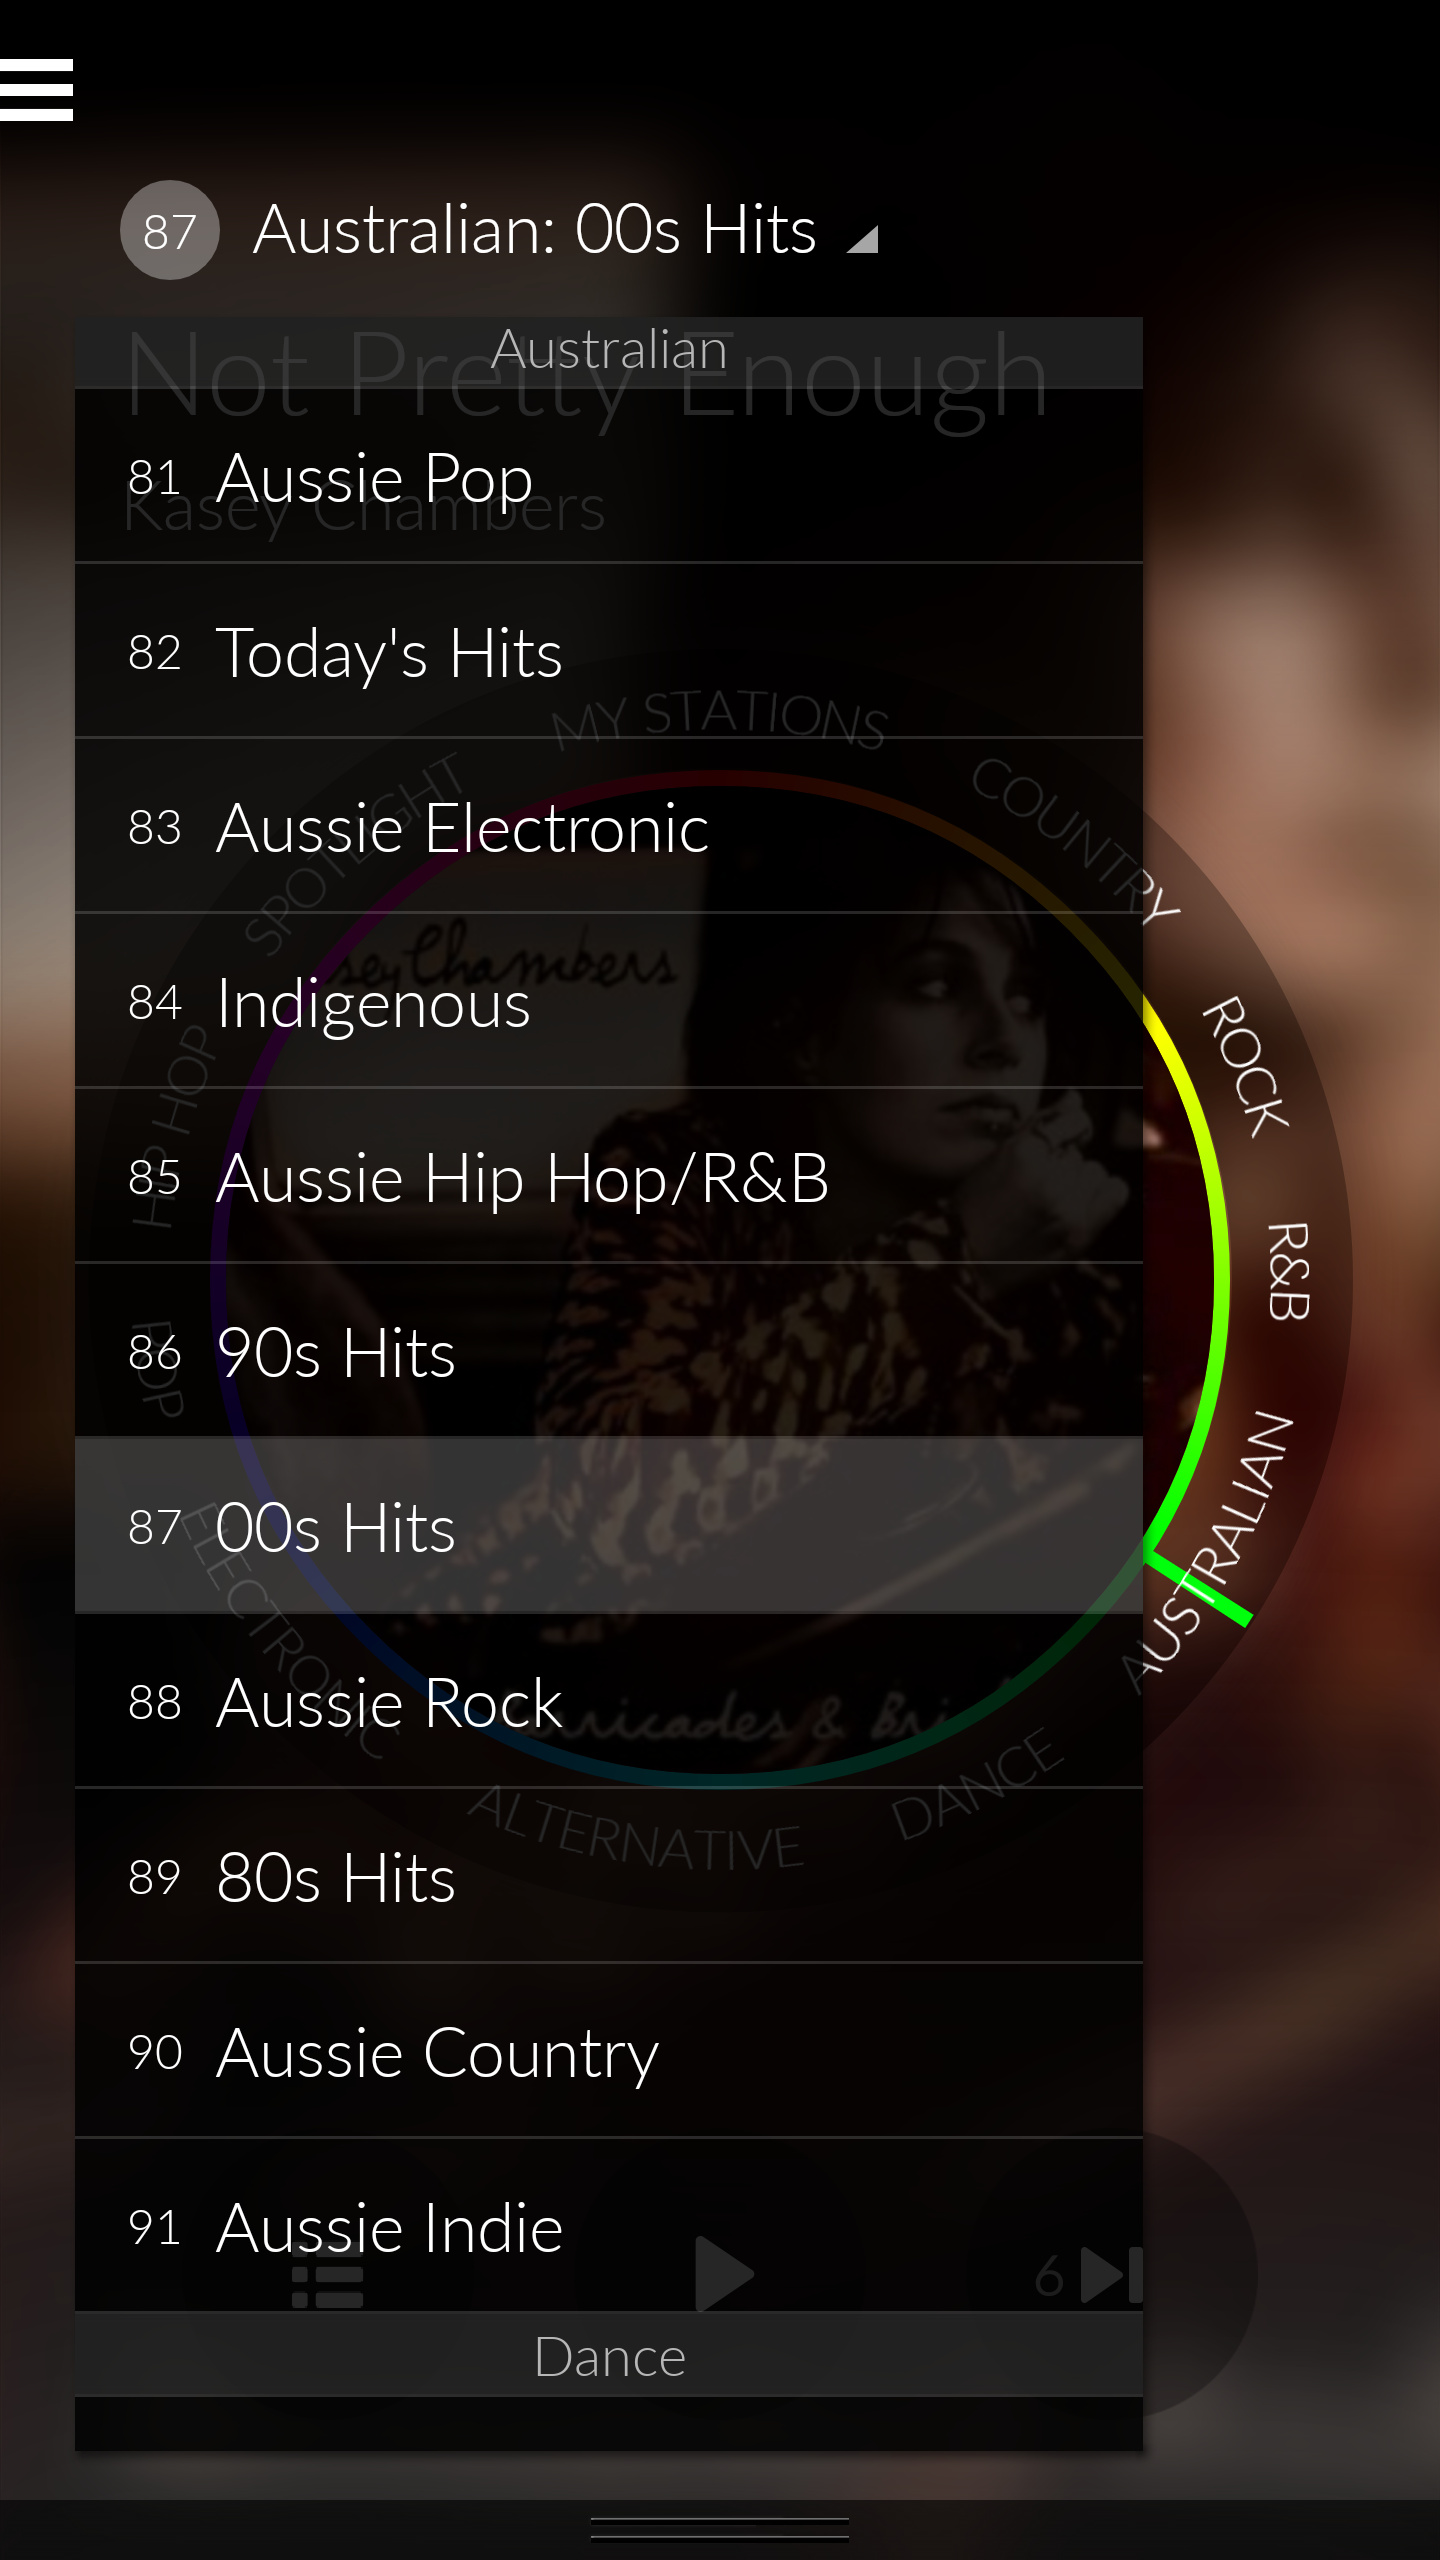
Task: Jump to the Dance genre header
Action: (x=609, y=2356)
